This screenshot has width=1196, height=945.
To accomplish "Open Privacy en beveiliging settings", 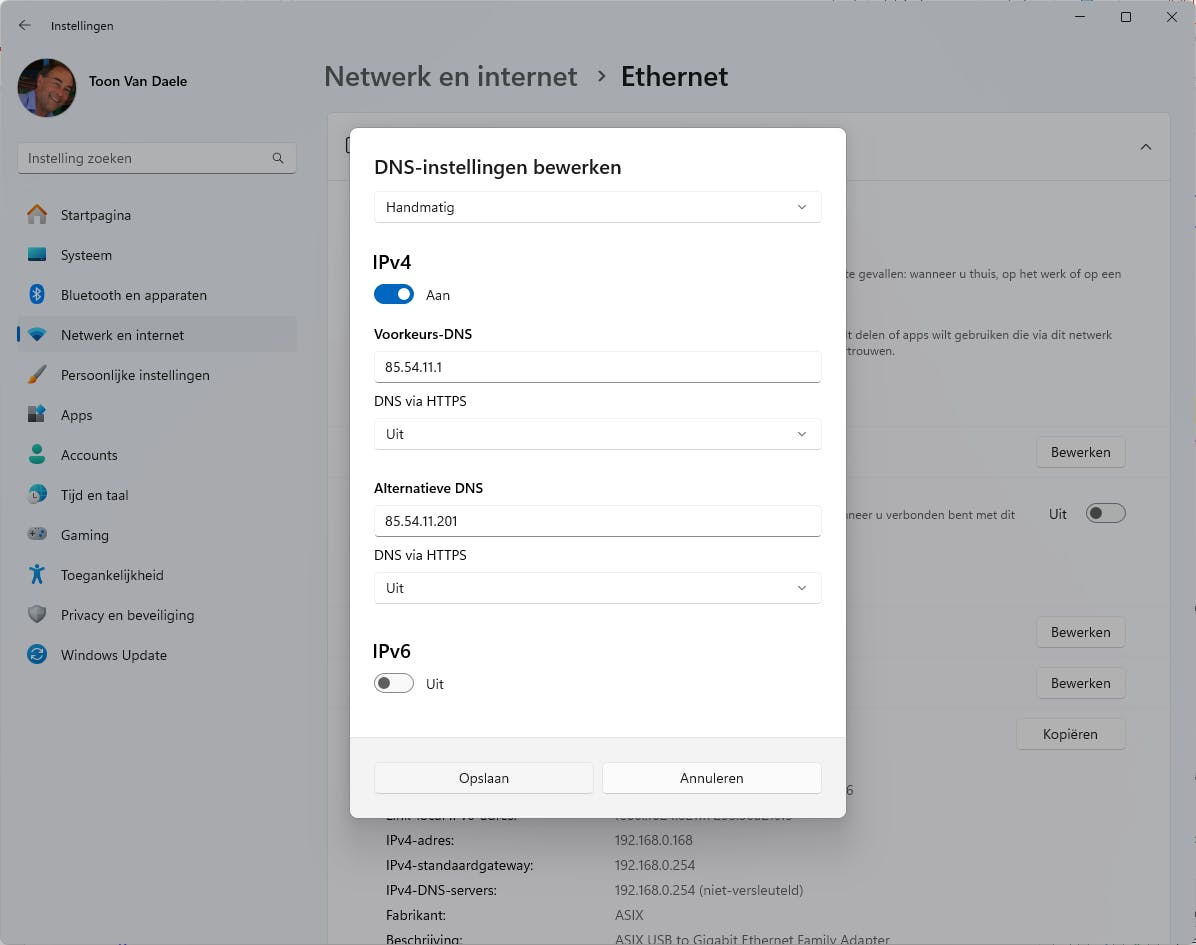I will click(127, 615).
